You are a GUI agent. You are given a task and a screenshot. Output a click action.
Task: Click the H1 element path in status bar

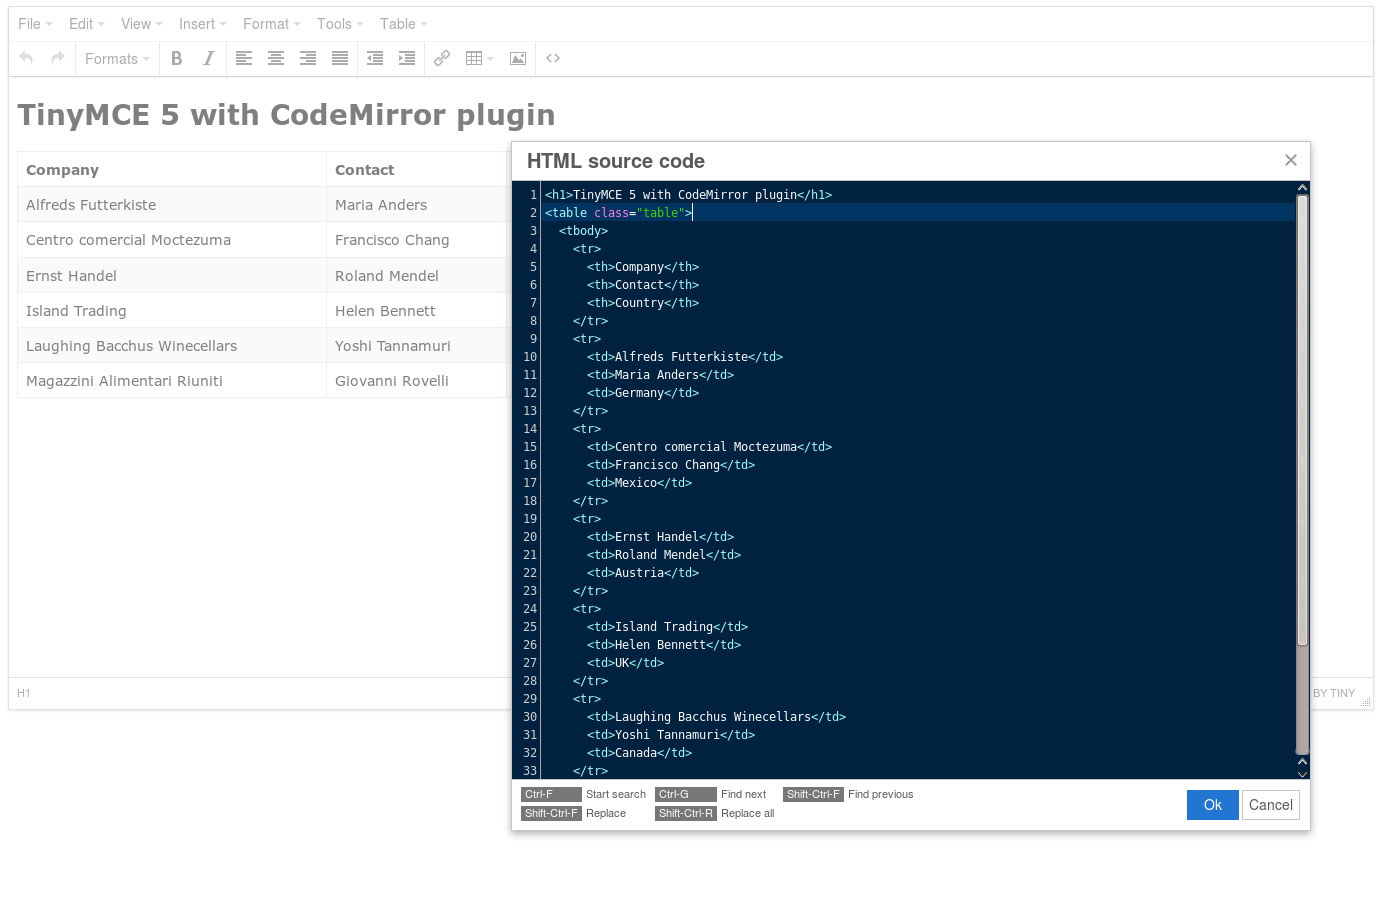coord(24,693)
